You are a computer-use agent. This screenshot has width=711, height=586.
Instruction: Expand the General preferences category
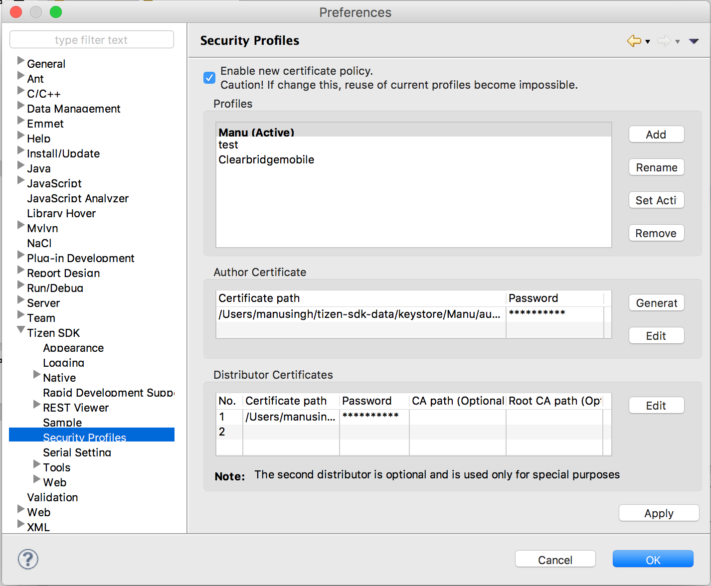click(19, 63)
